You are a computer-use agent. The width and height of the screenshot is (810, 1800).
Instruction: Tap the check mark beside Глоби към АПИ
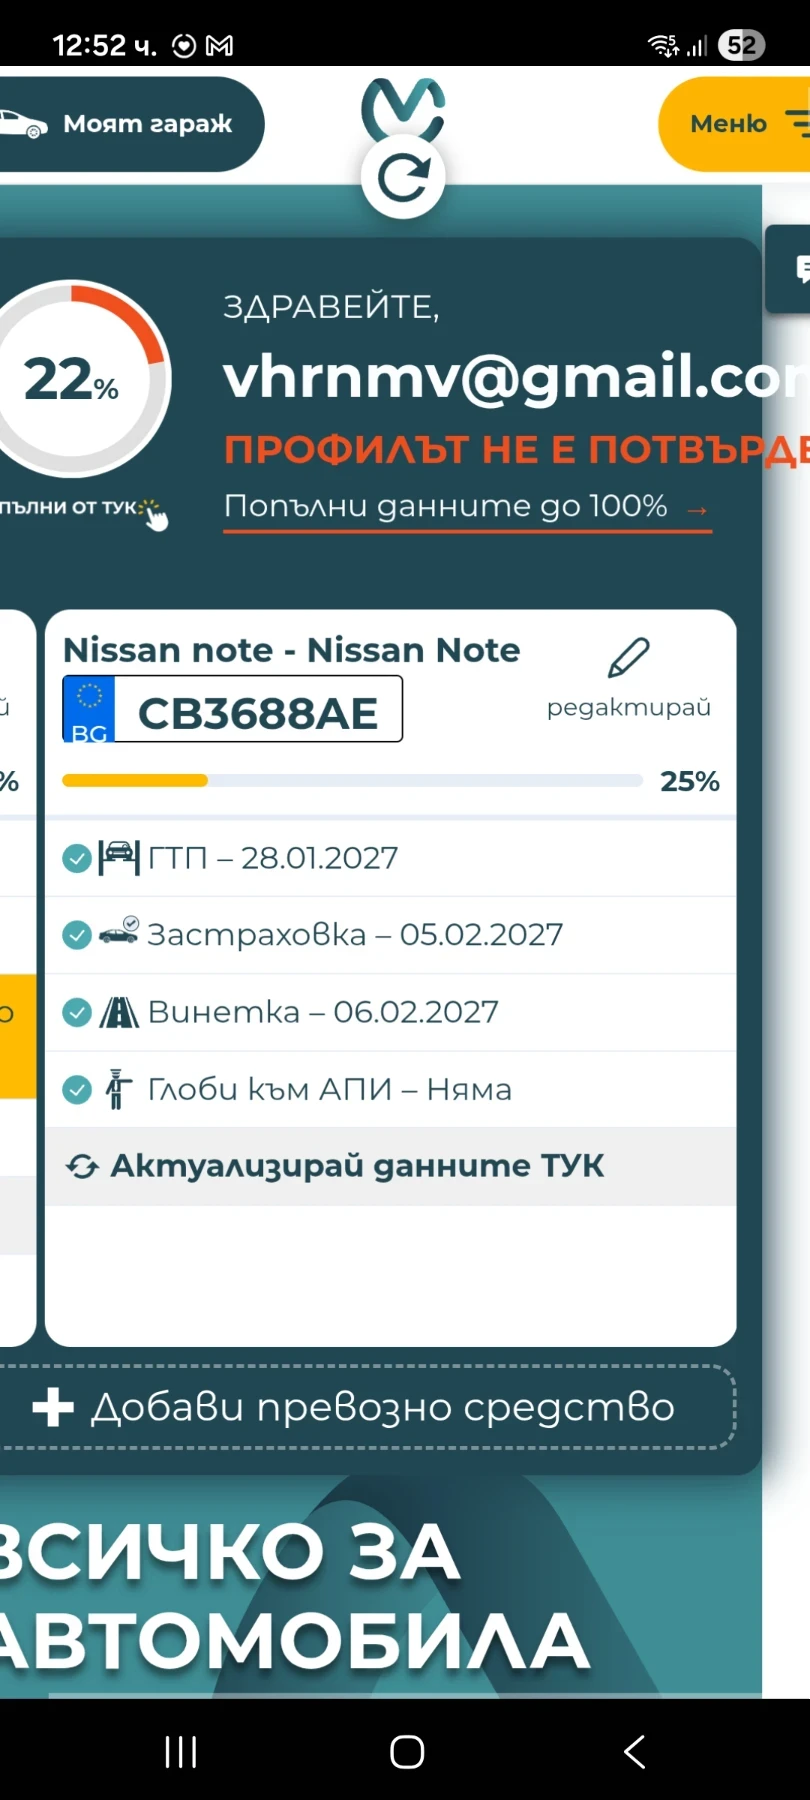[77, 1089]
